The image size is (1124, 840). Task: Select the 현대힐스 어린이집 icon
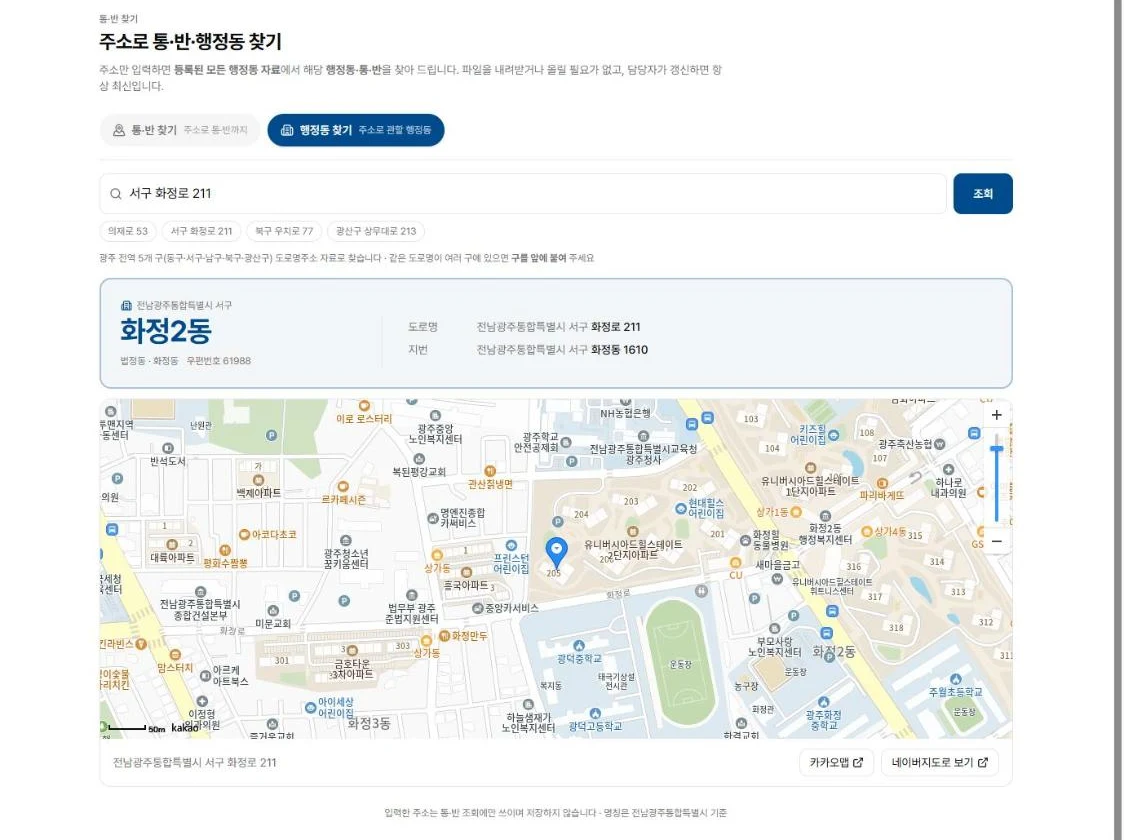pyautogui.click(x=680, y=509)
